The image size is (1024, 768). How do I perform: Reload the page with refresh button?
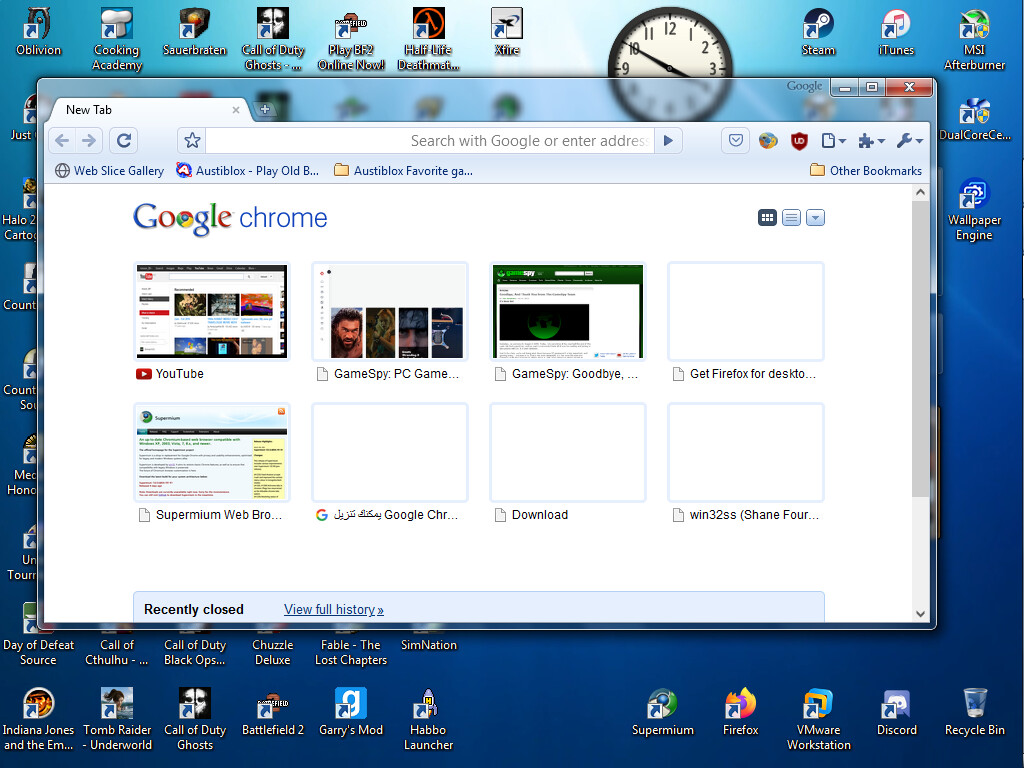point(124,140)
